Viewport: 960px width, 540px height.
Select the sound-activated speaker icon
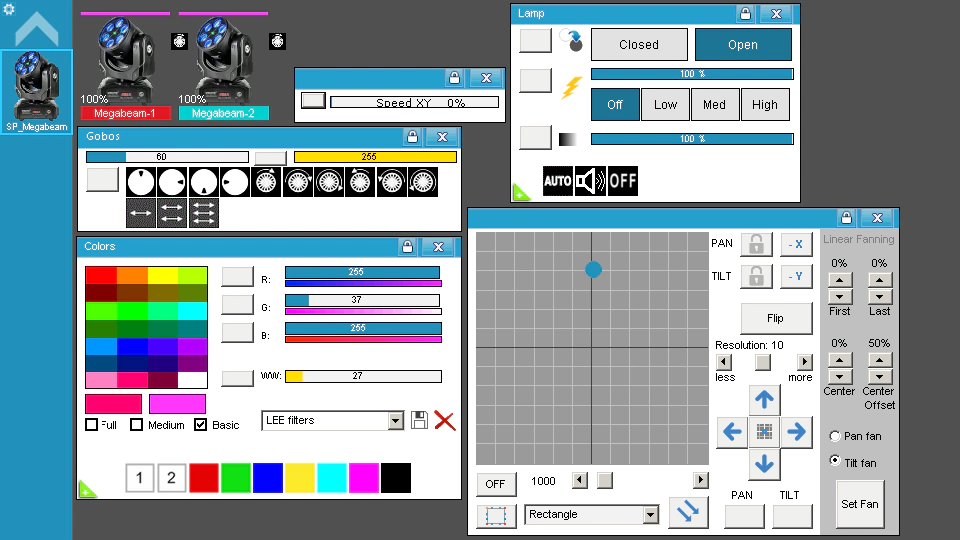pos(590,181)
